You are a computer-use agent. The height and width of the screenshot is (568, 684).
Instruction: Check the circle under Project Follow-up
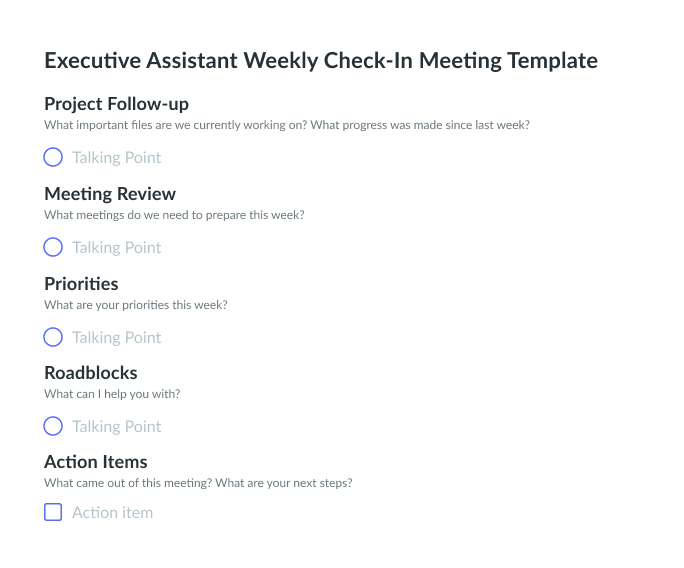click(53, 157)
